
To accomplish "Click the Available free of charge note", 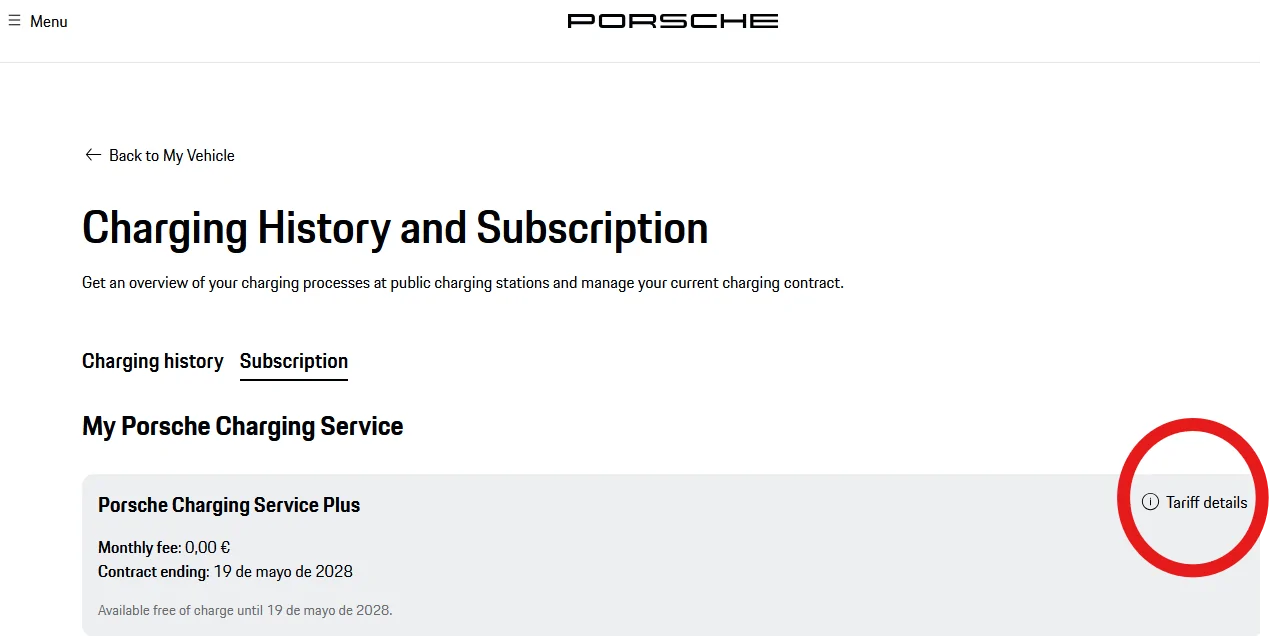I will click(245, 610).
